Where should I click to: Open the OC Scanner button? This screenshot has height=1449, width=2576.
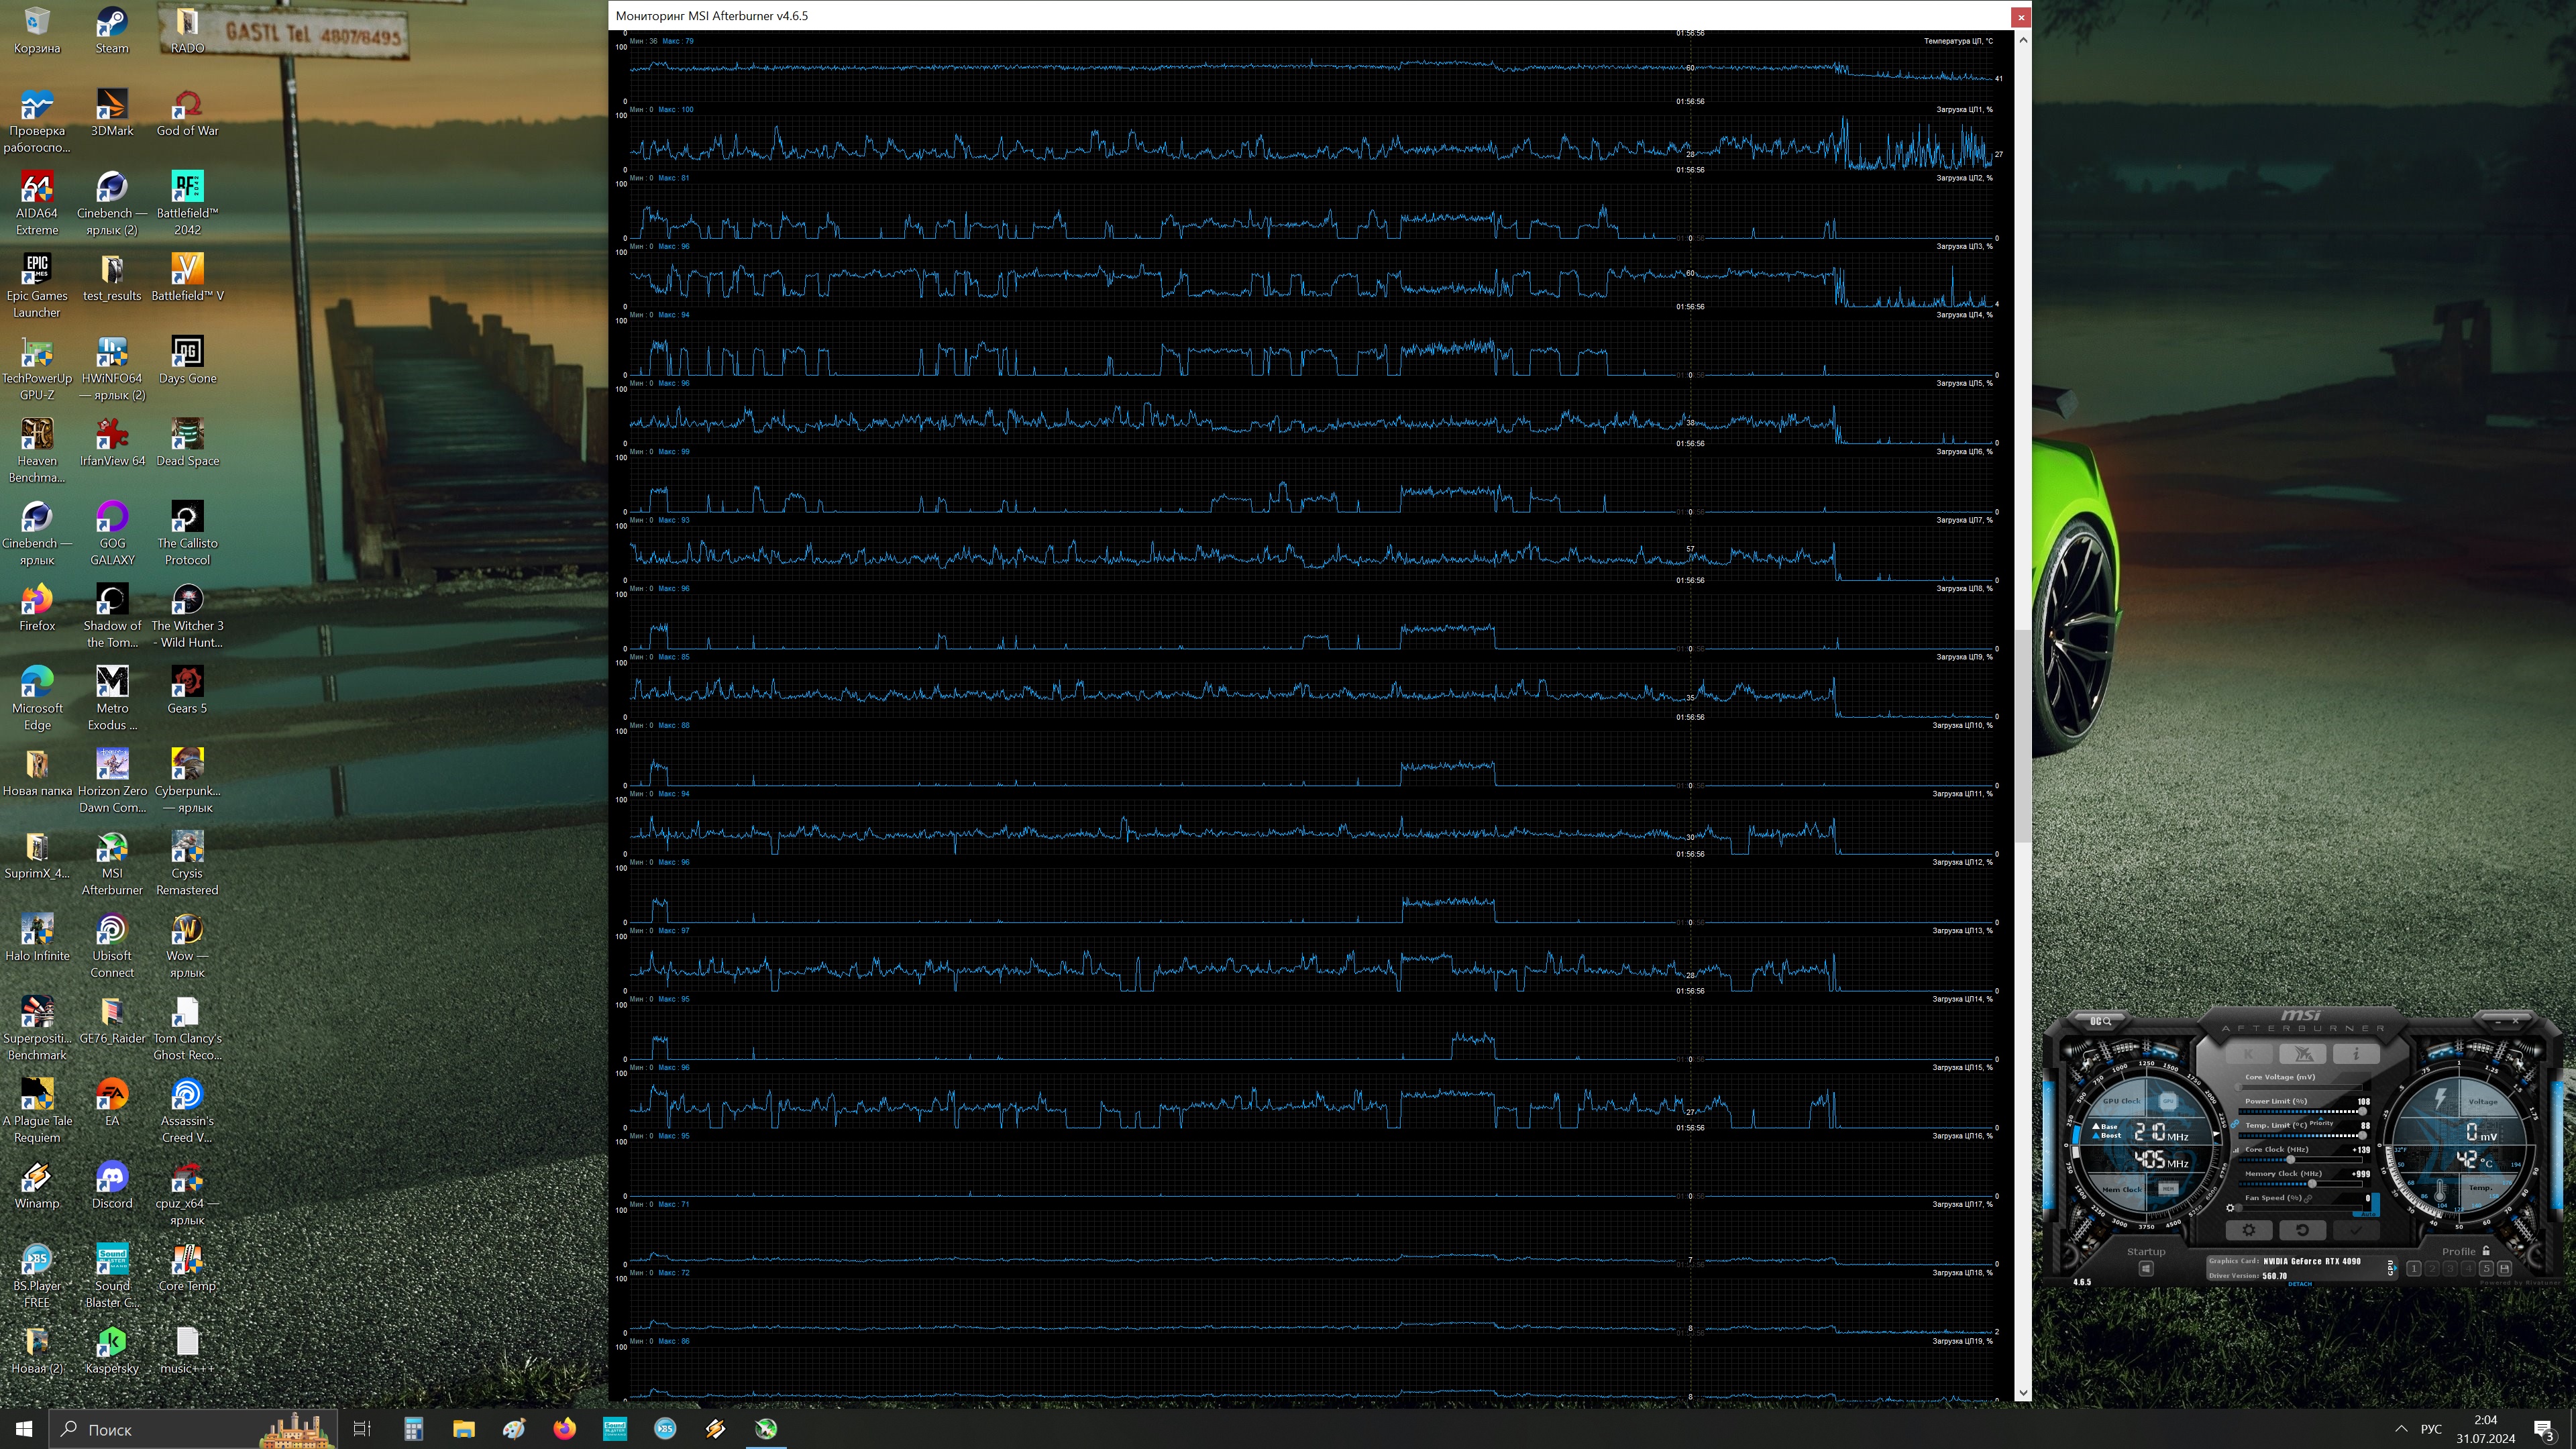[x=2101, y=1021]
